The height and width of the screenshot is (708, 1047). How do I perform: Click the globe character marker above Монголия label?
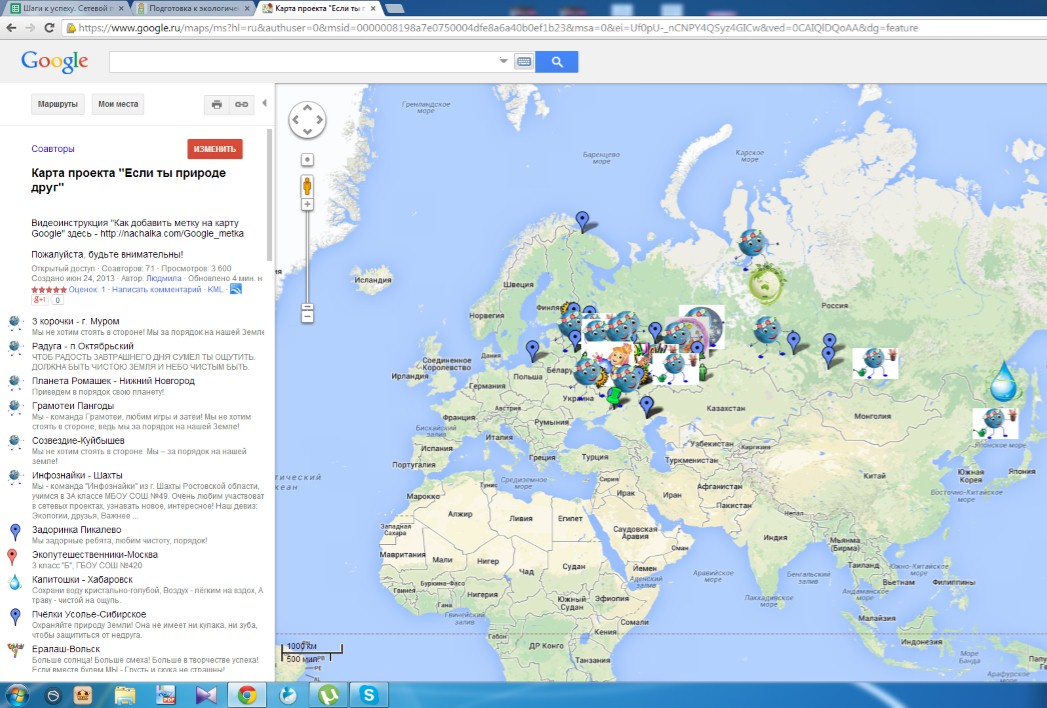tap(875, 363)
